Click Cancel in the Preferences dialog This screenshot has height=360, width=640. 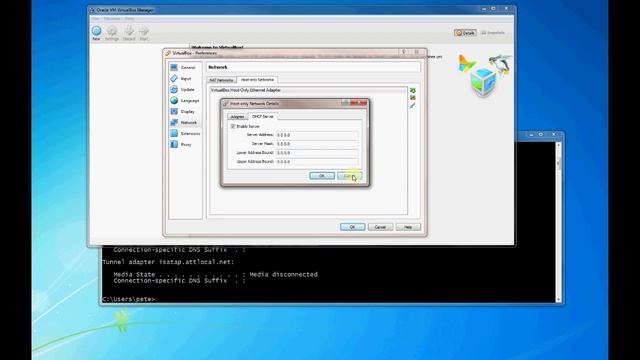(380, 227)
